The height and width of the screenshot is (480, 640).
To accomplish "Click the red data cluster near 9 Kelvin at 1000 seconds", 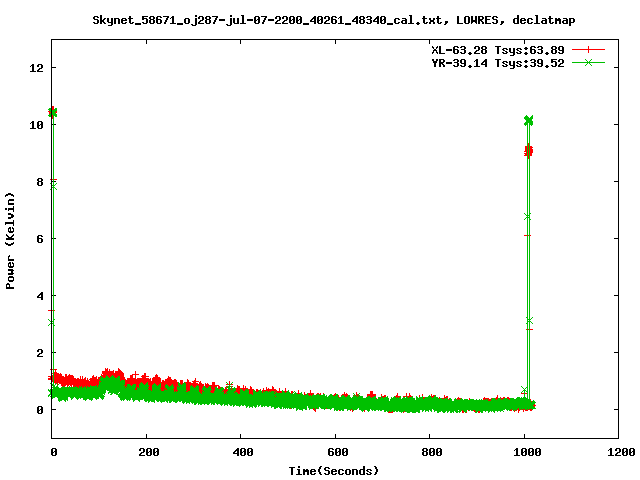I will (x=529, y=151).
